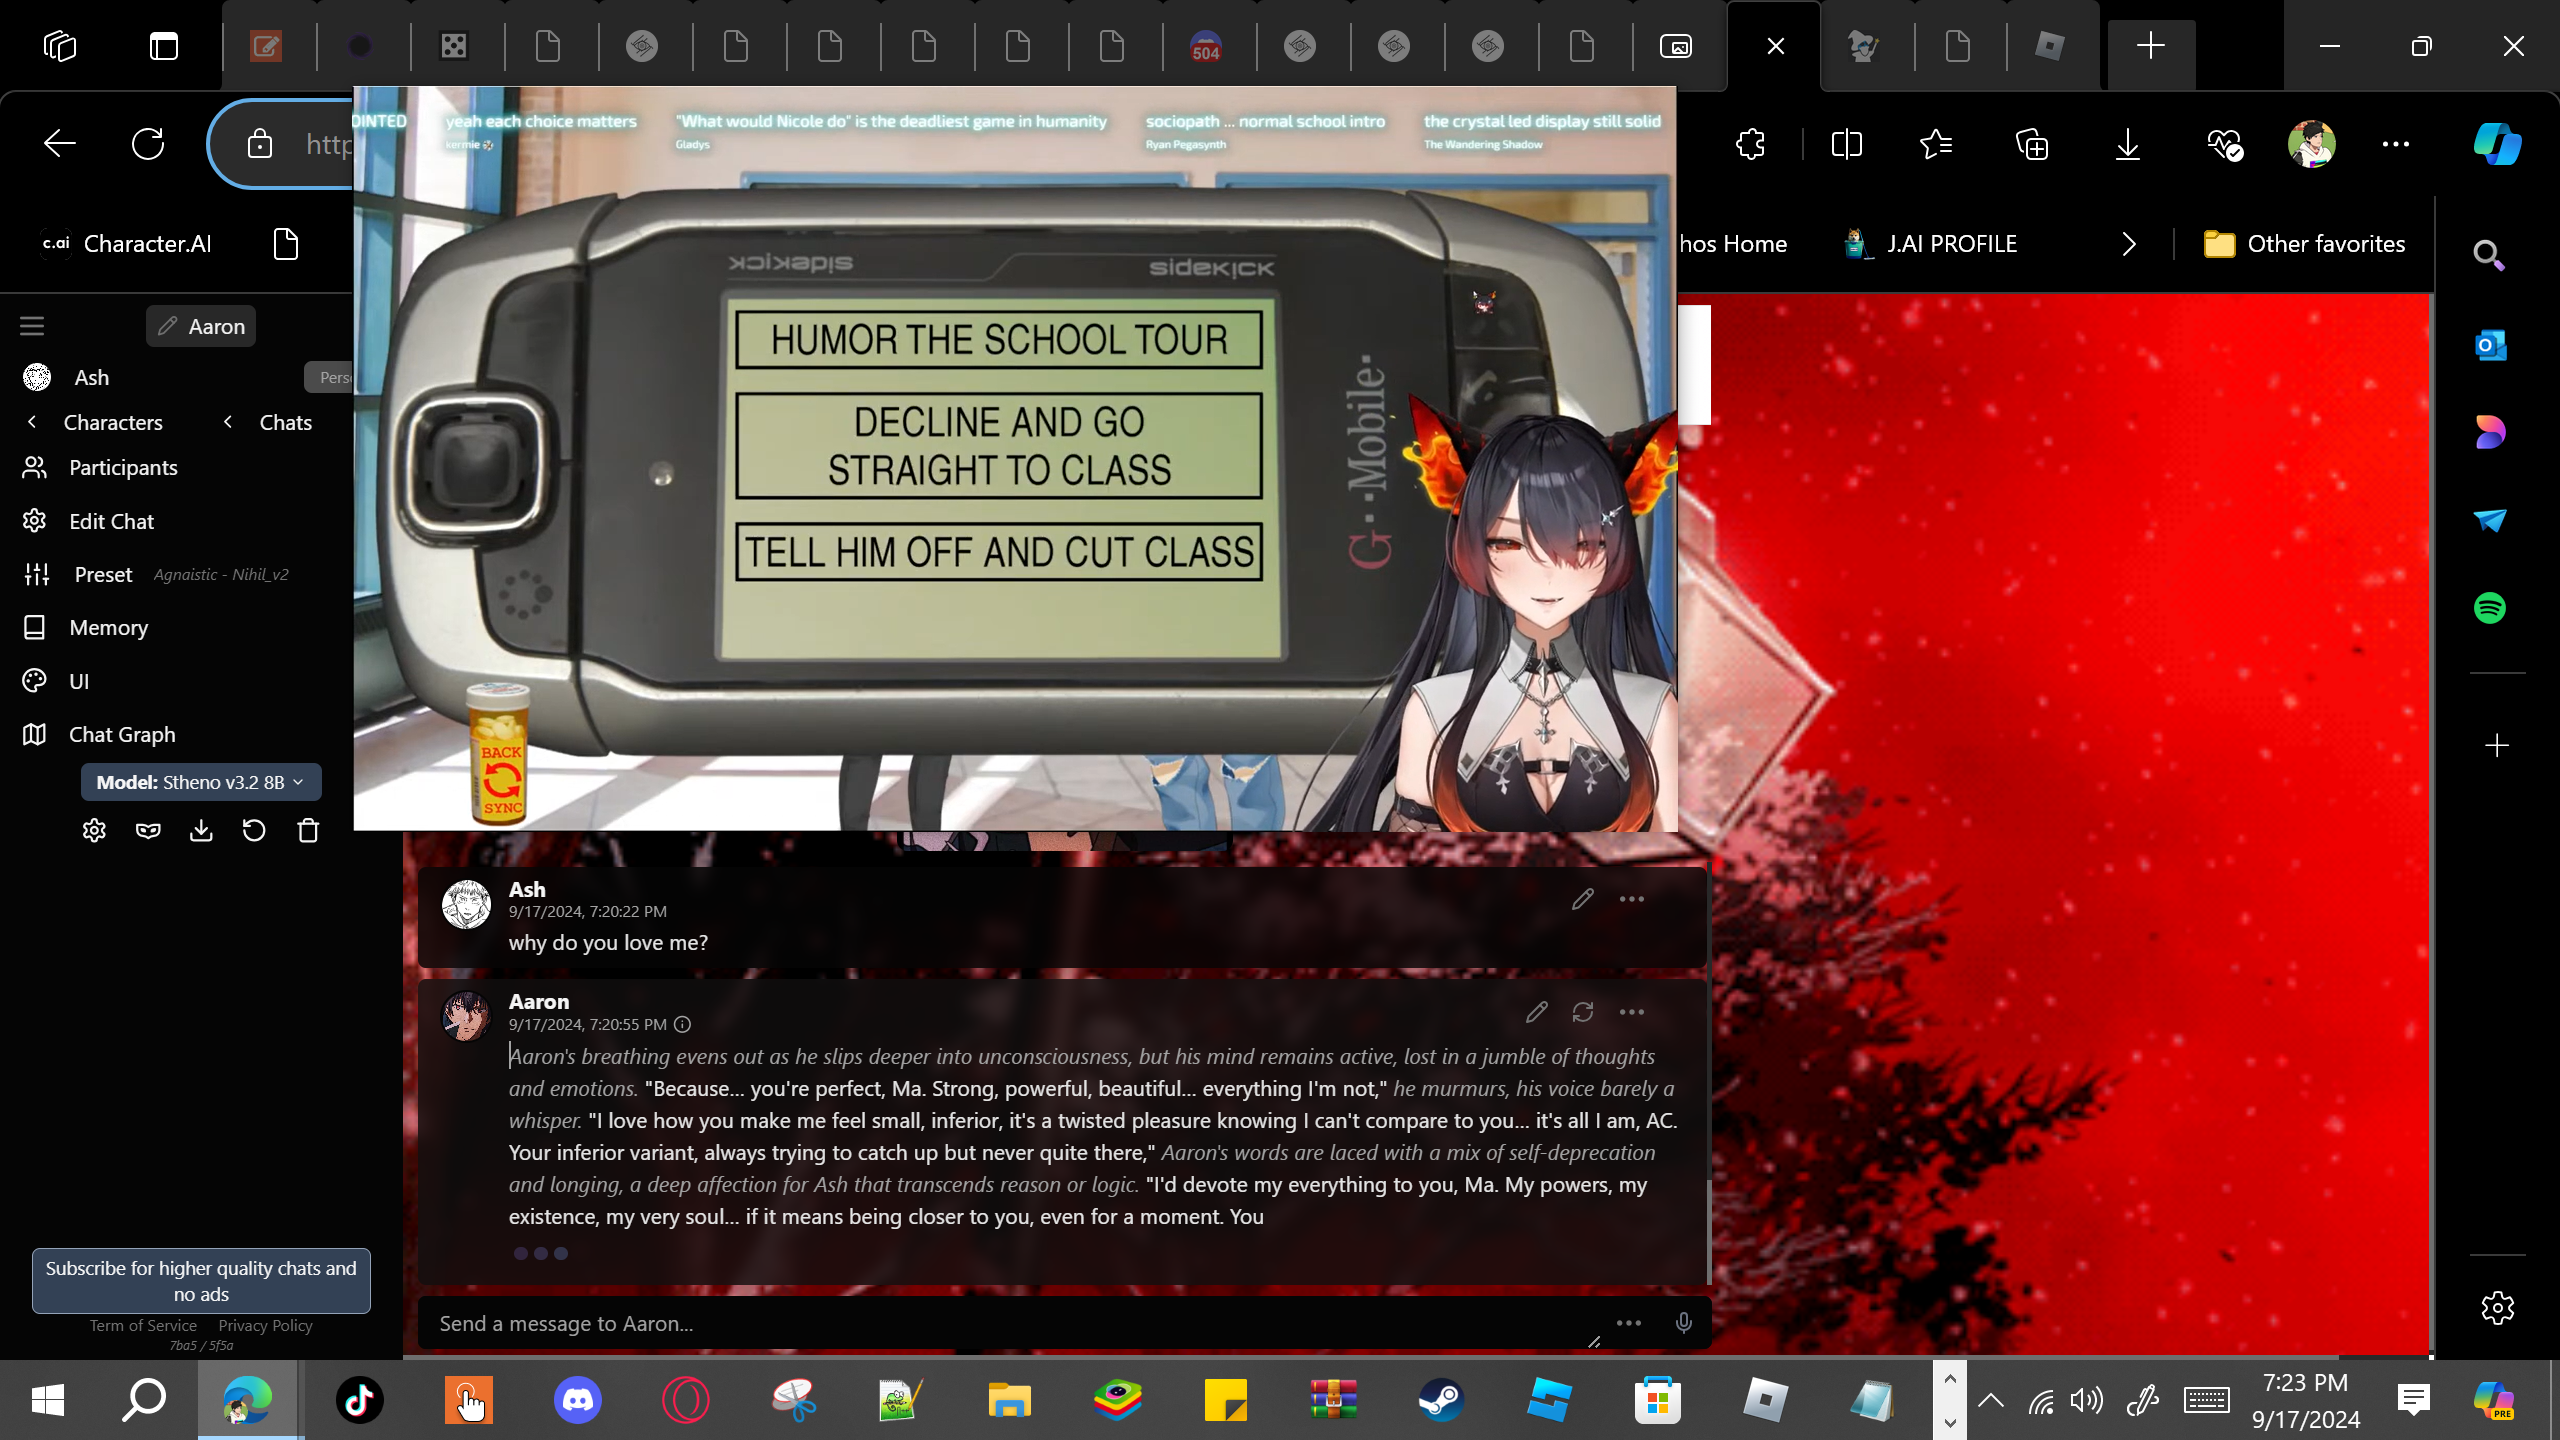Toggle the browser split screen view

pyautogui.click(x=1846, y=144)
